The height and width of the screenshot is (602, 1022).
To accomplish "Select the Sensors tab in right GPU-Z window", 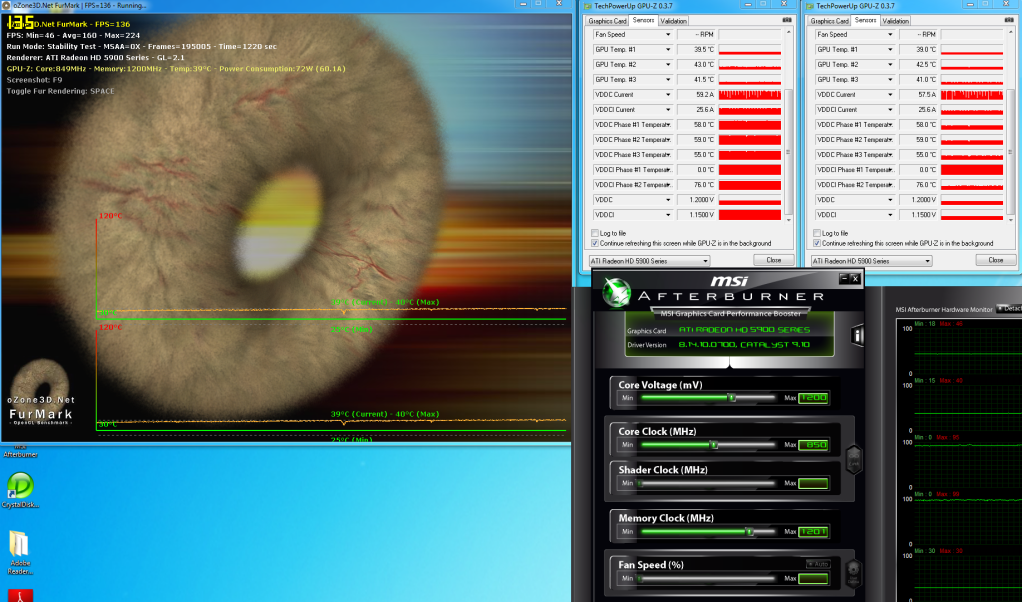I will point(866,20).
